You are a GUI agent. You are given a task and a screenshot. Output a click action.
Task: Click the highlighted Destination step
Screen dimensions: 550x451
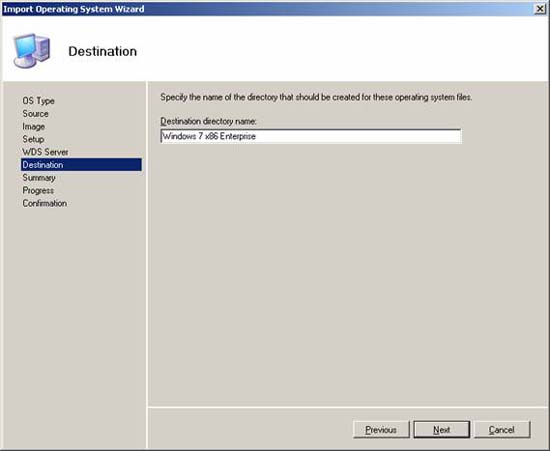point(81,165)
